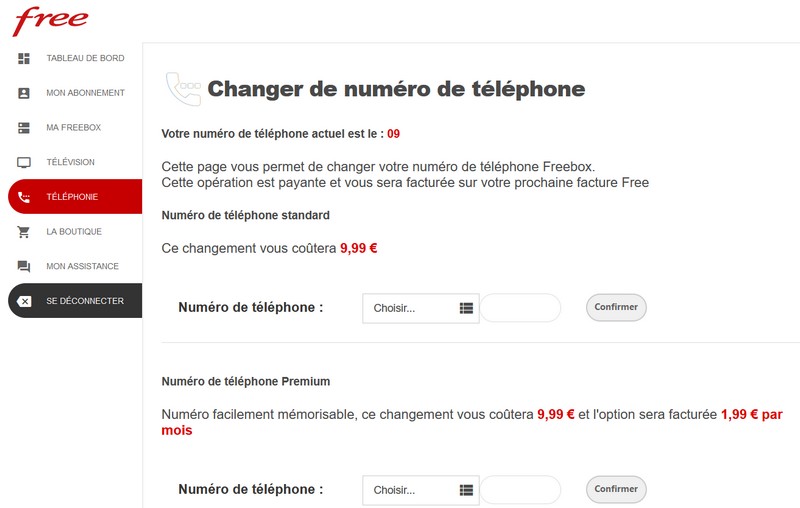This screenshot has height=508, width=800.
Task: Confirm the Premium phone number change
Action: 616,489
